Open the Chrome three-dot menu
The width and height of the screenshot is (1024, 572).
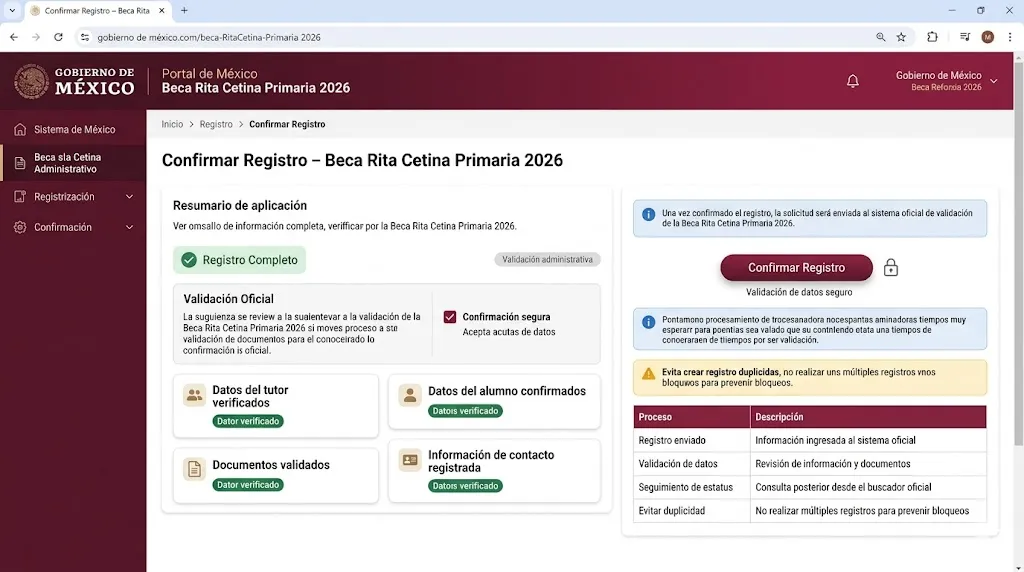[1010, 37]
